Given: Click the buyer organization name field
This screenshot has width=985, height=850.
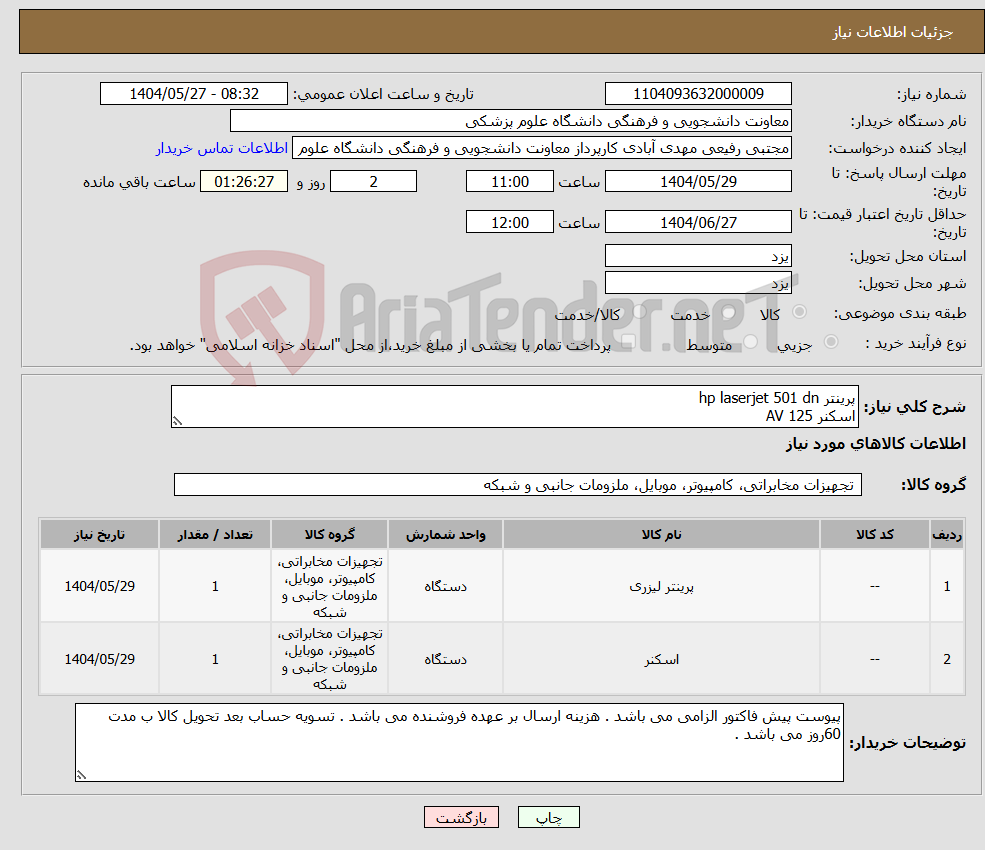Looking at the screenshot, I should coord(511,121).
